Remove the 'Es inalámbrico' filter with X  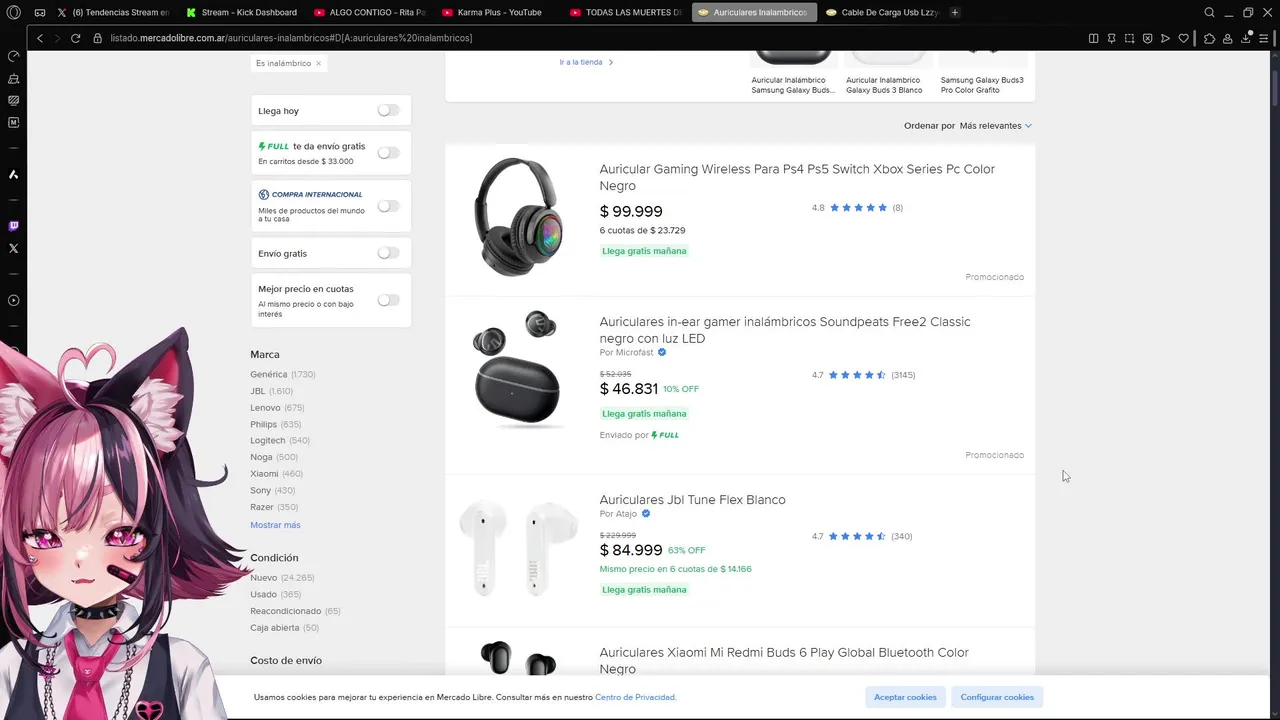(318, 63)
